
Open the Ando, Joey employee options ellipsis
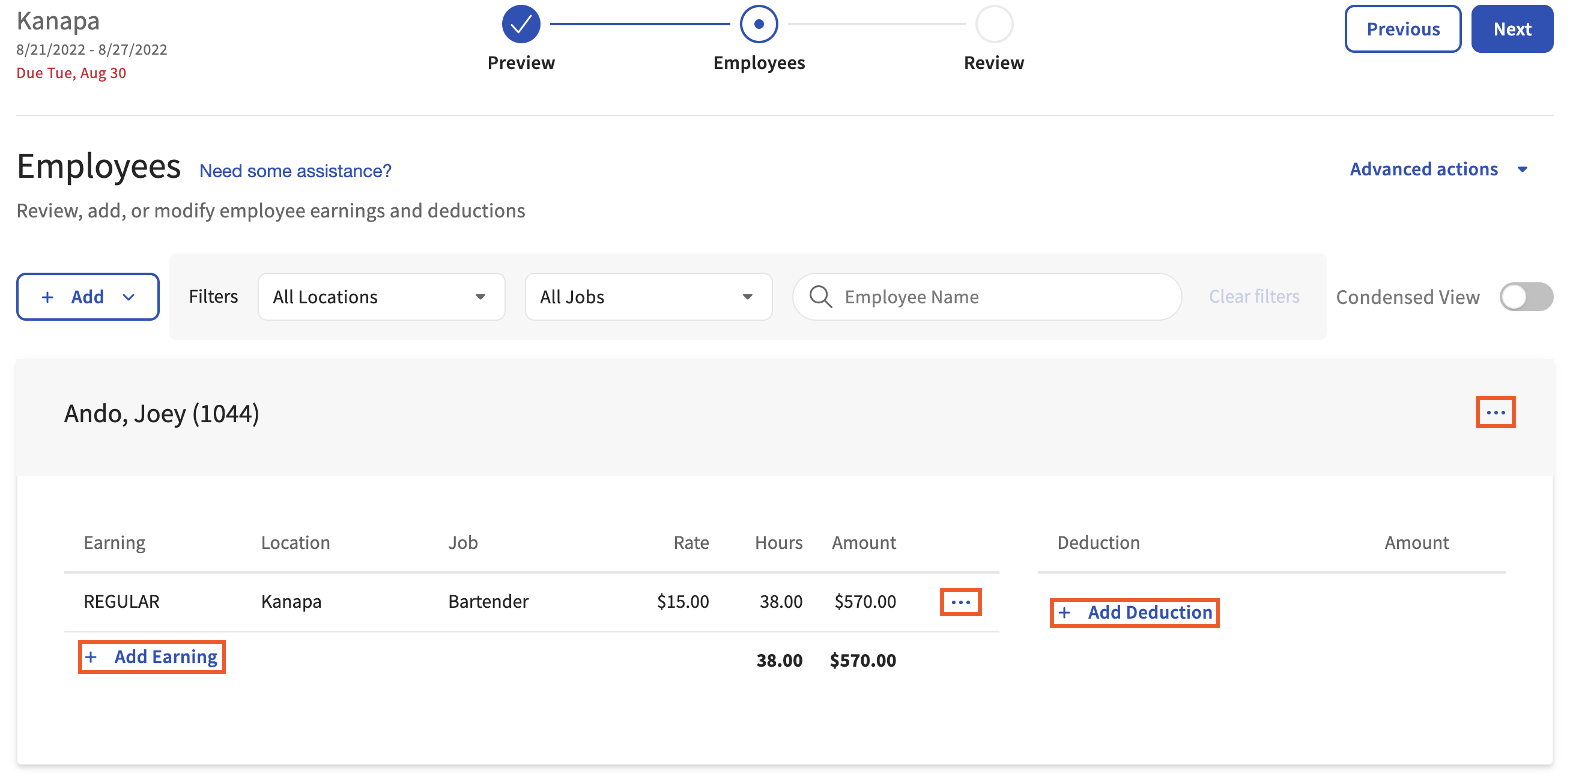[1495, 413]
